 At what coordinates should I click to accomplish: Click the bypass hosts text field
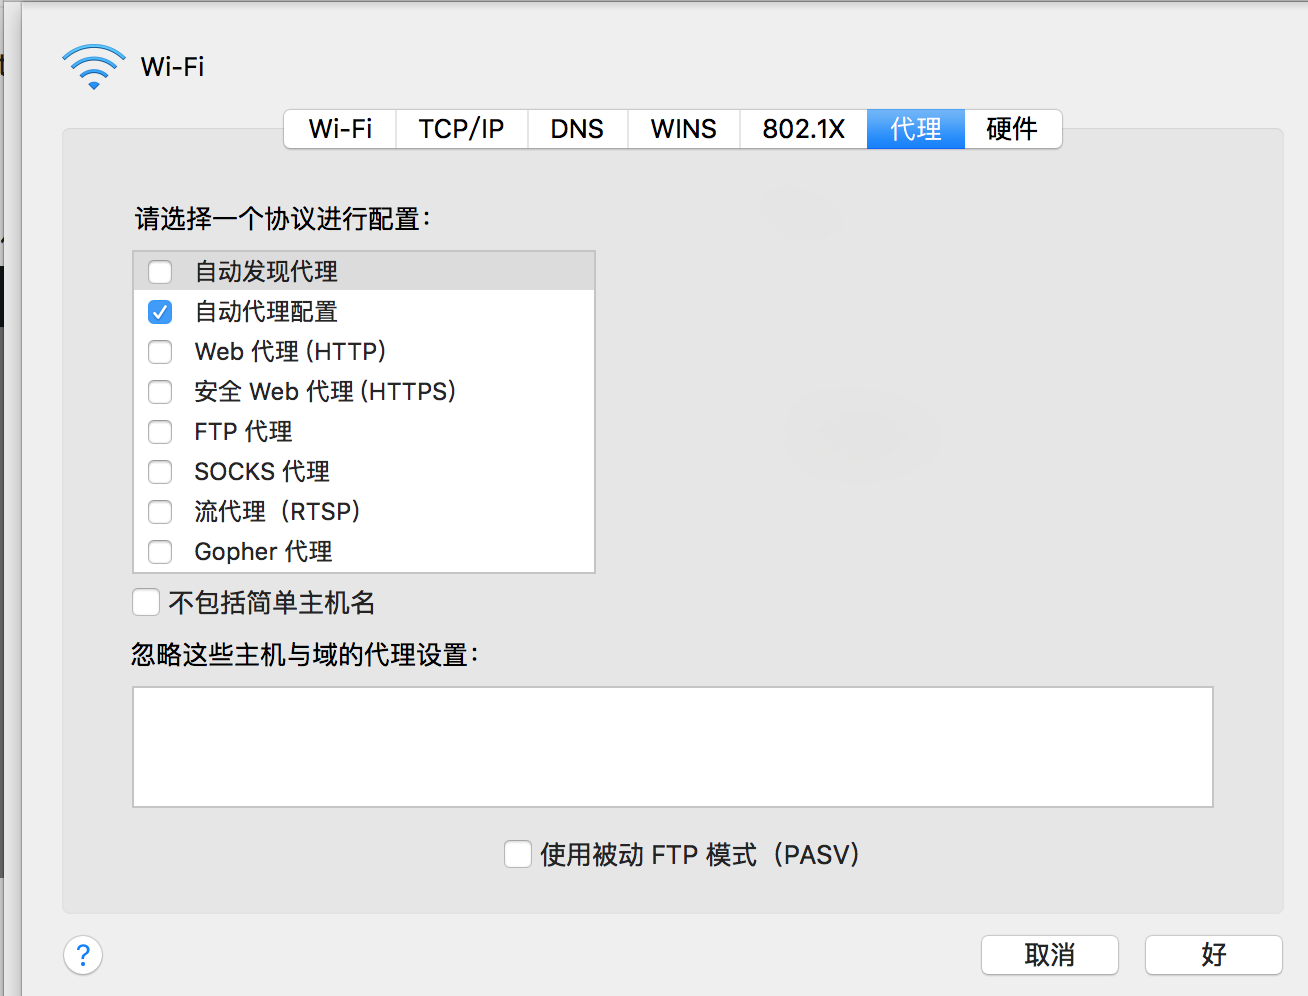coord(673,747)
